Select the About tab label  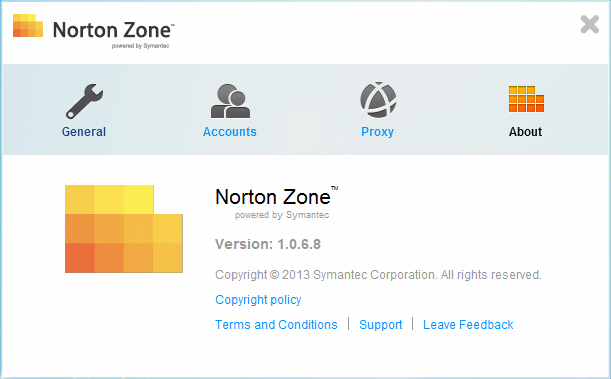(x=525, y=132)
